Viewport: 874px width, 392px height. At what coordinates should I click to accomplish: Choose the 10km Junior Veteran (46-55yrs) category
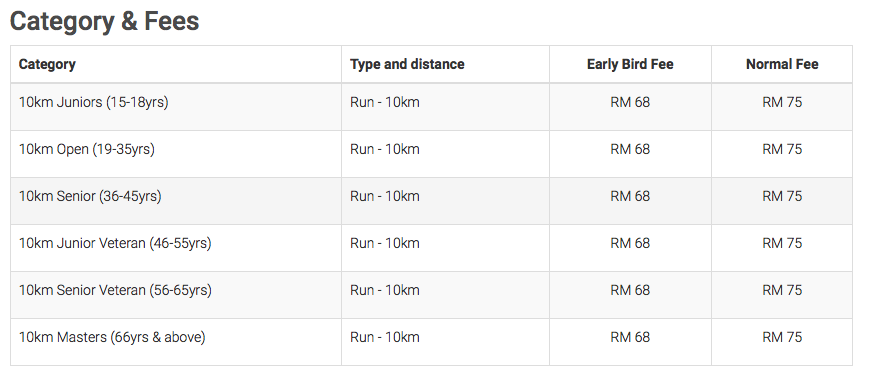[x=115, y=243]
